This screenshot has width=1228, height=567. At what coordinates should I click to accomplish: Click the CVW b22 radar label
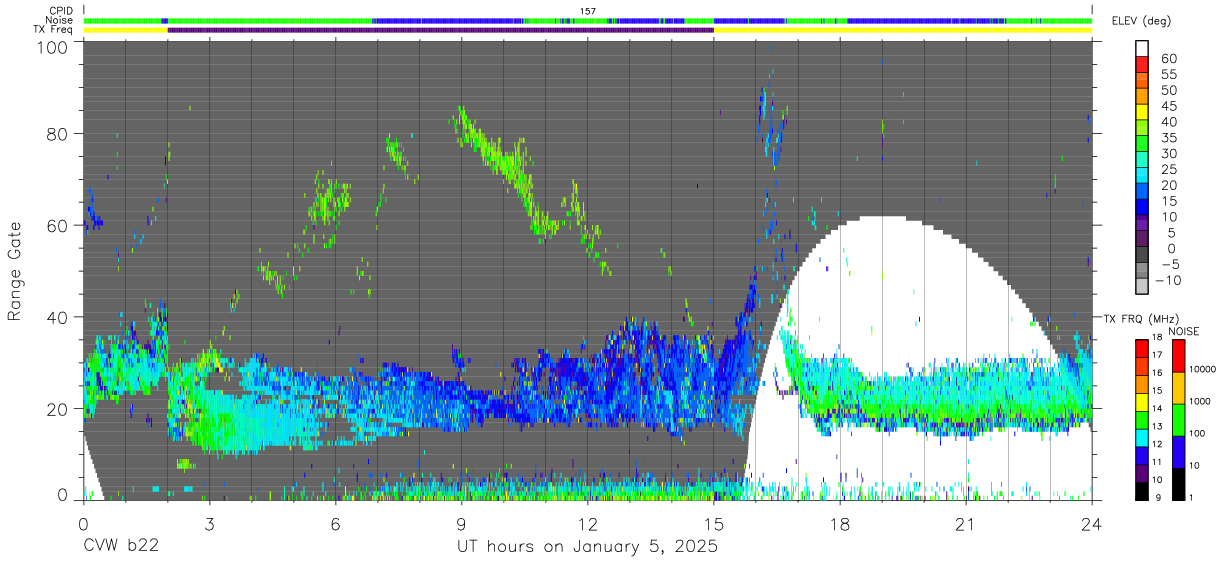121,547
